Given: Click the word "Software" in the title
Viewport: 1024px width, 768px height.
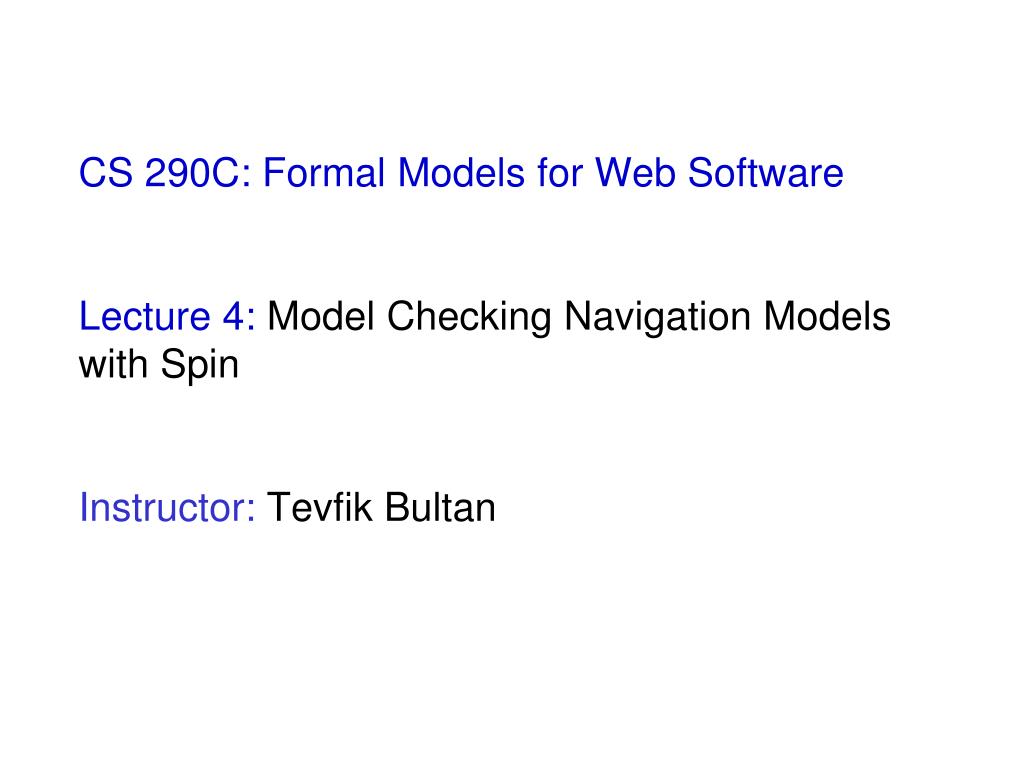Looking at the screenshot, I should (765, 173).
